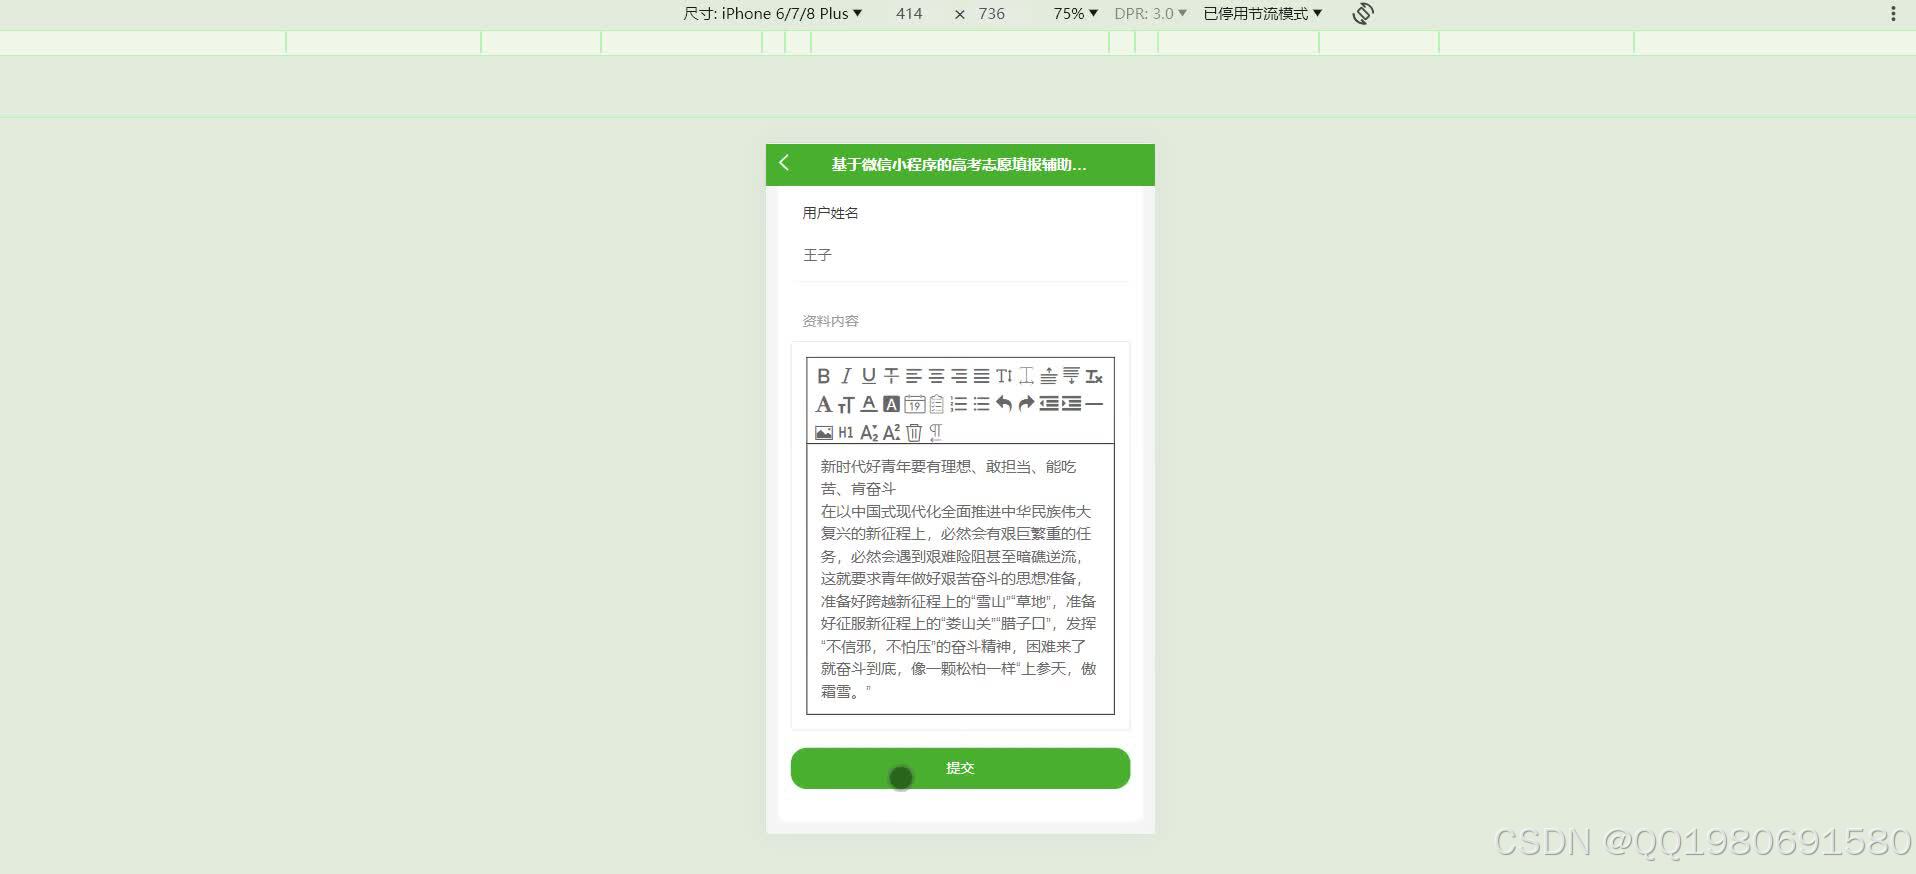This screenshot has width=1916, height=874.
Task: Apply strikethrough formatting
Action: (x=891, y=376)
